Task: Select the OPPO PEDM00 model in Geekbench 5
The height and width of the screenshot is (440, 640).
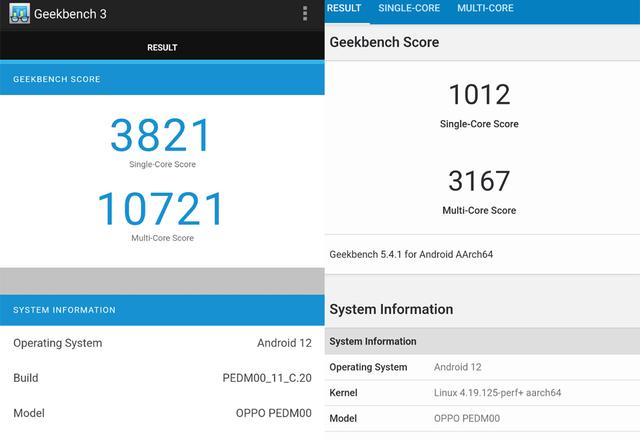Action: click(467, 418)
